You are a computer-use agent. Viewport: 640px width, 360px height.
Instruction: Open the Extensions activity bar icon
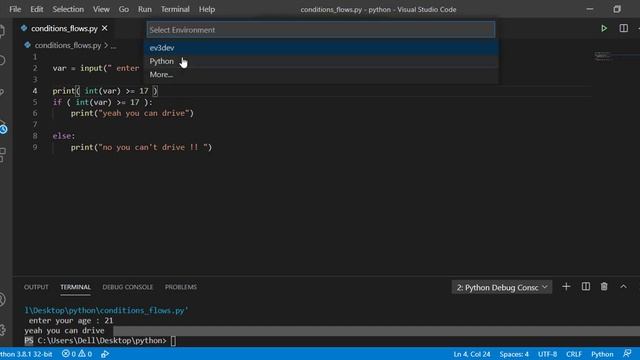tap(2, 155)
